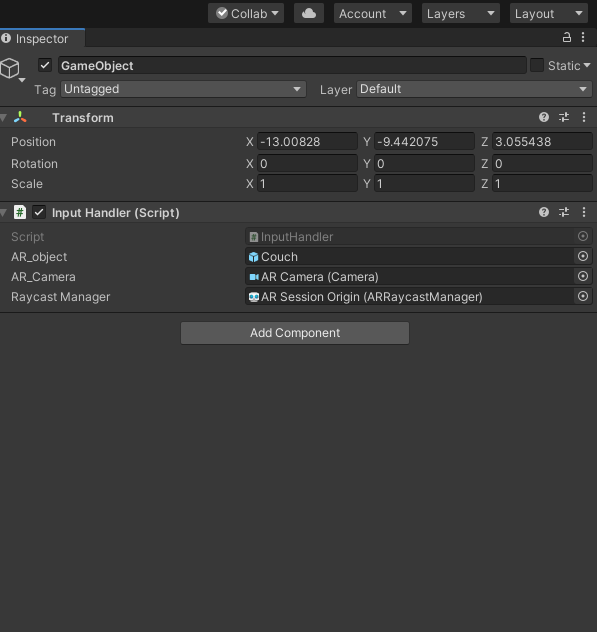Enable the Static checkbox
The image size is (597, 632).
pos(537,65)
